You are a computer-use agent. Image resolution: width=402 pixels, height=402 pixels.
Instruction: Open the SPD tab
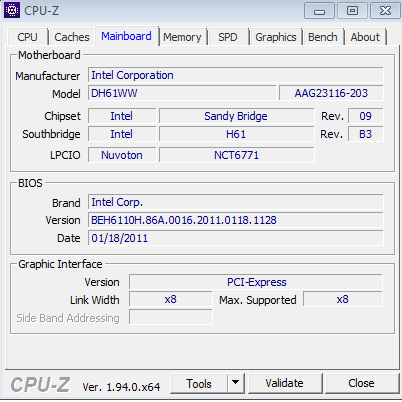[x=228, y=37]
